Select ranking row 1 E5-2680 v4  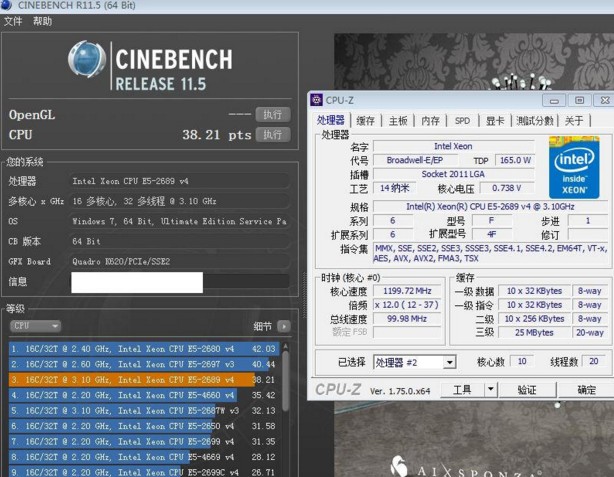[143, 349]
